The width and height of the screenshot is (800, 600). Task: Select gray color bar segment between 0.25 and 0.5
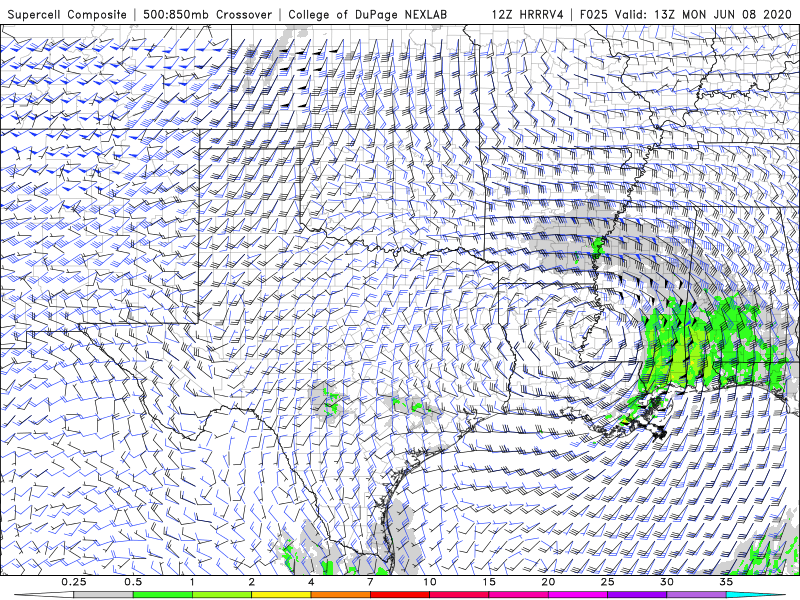click(104, 595)
